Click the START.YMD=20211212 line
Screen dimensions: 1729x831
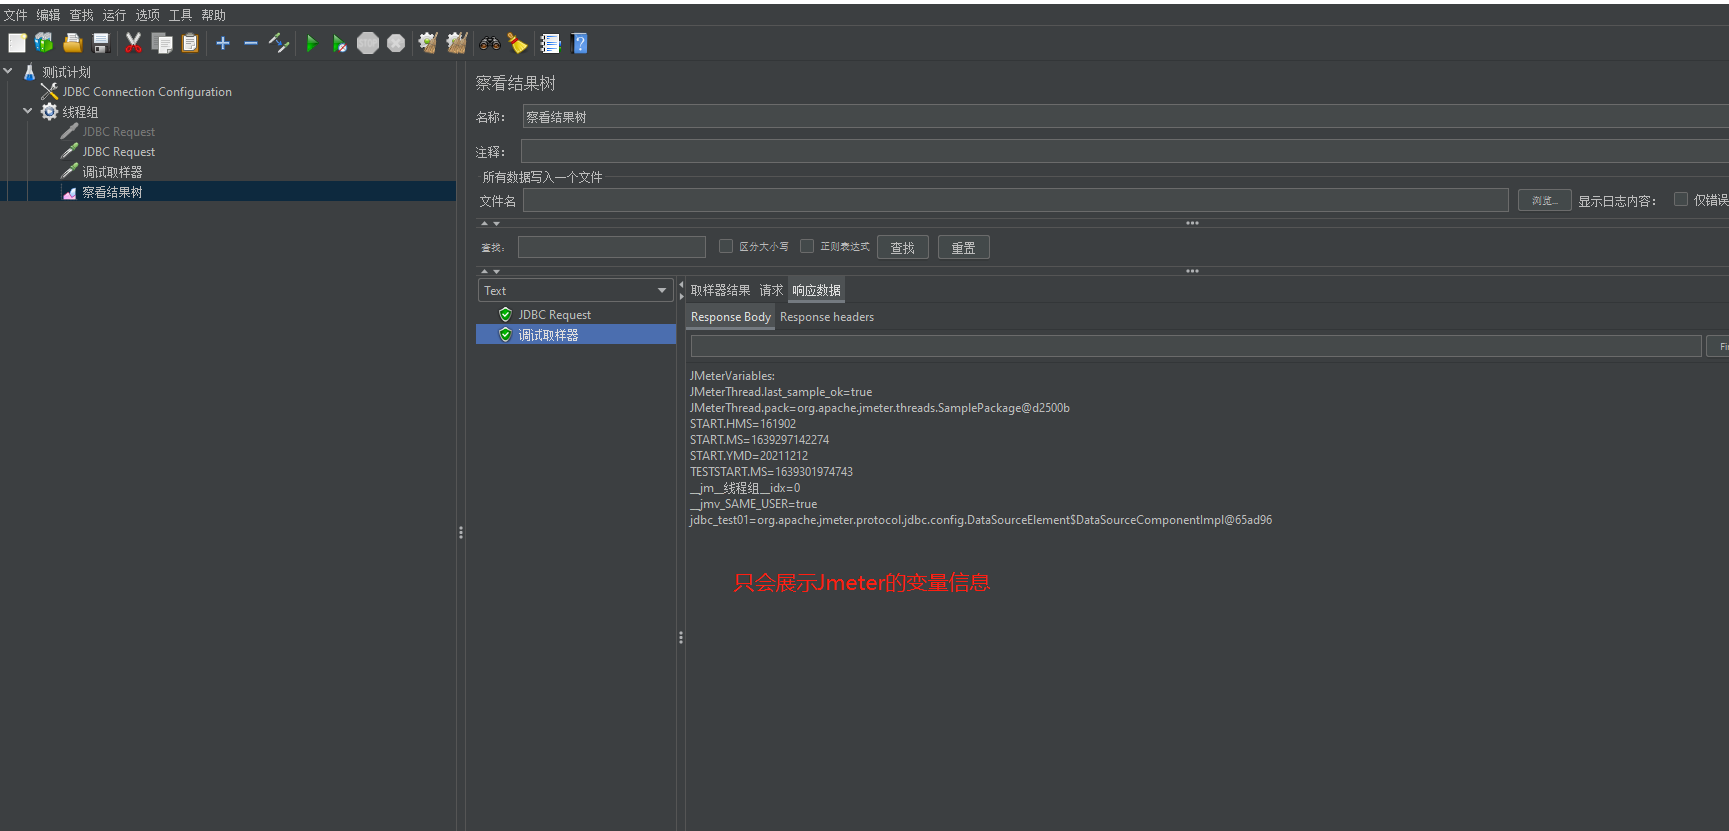(x=749, y=456)
